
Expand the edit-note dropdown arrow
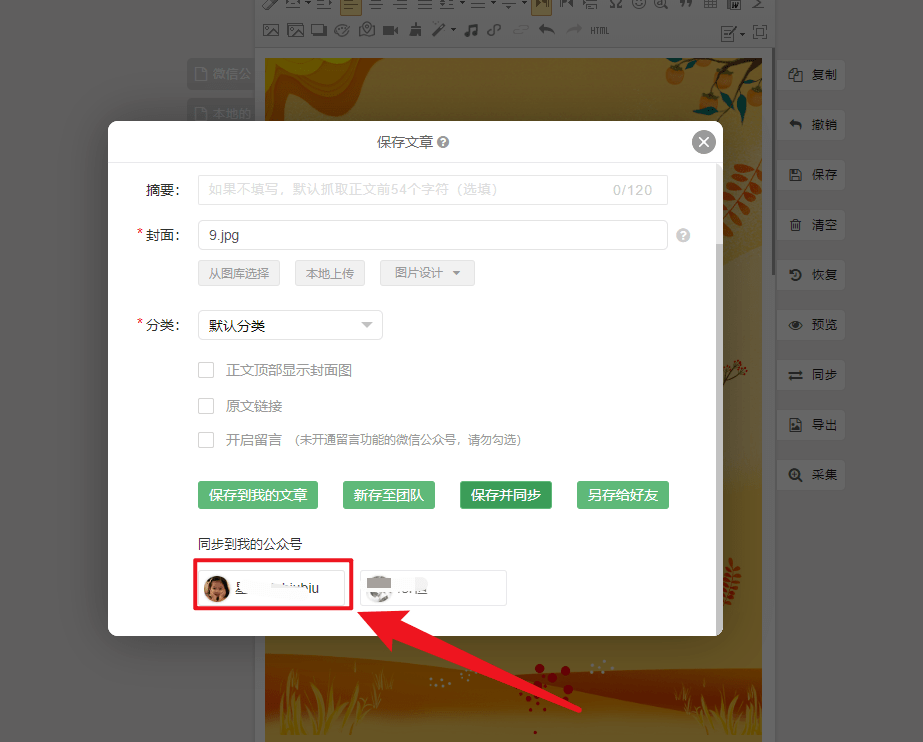click(742, 34)
